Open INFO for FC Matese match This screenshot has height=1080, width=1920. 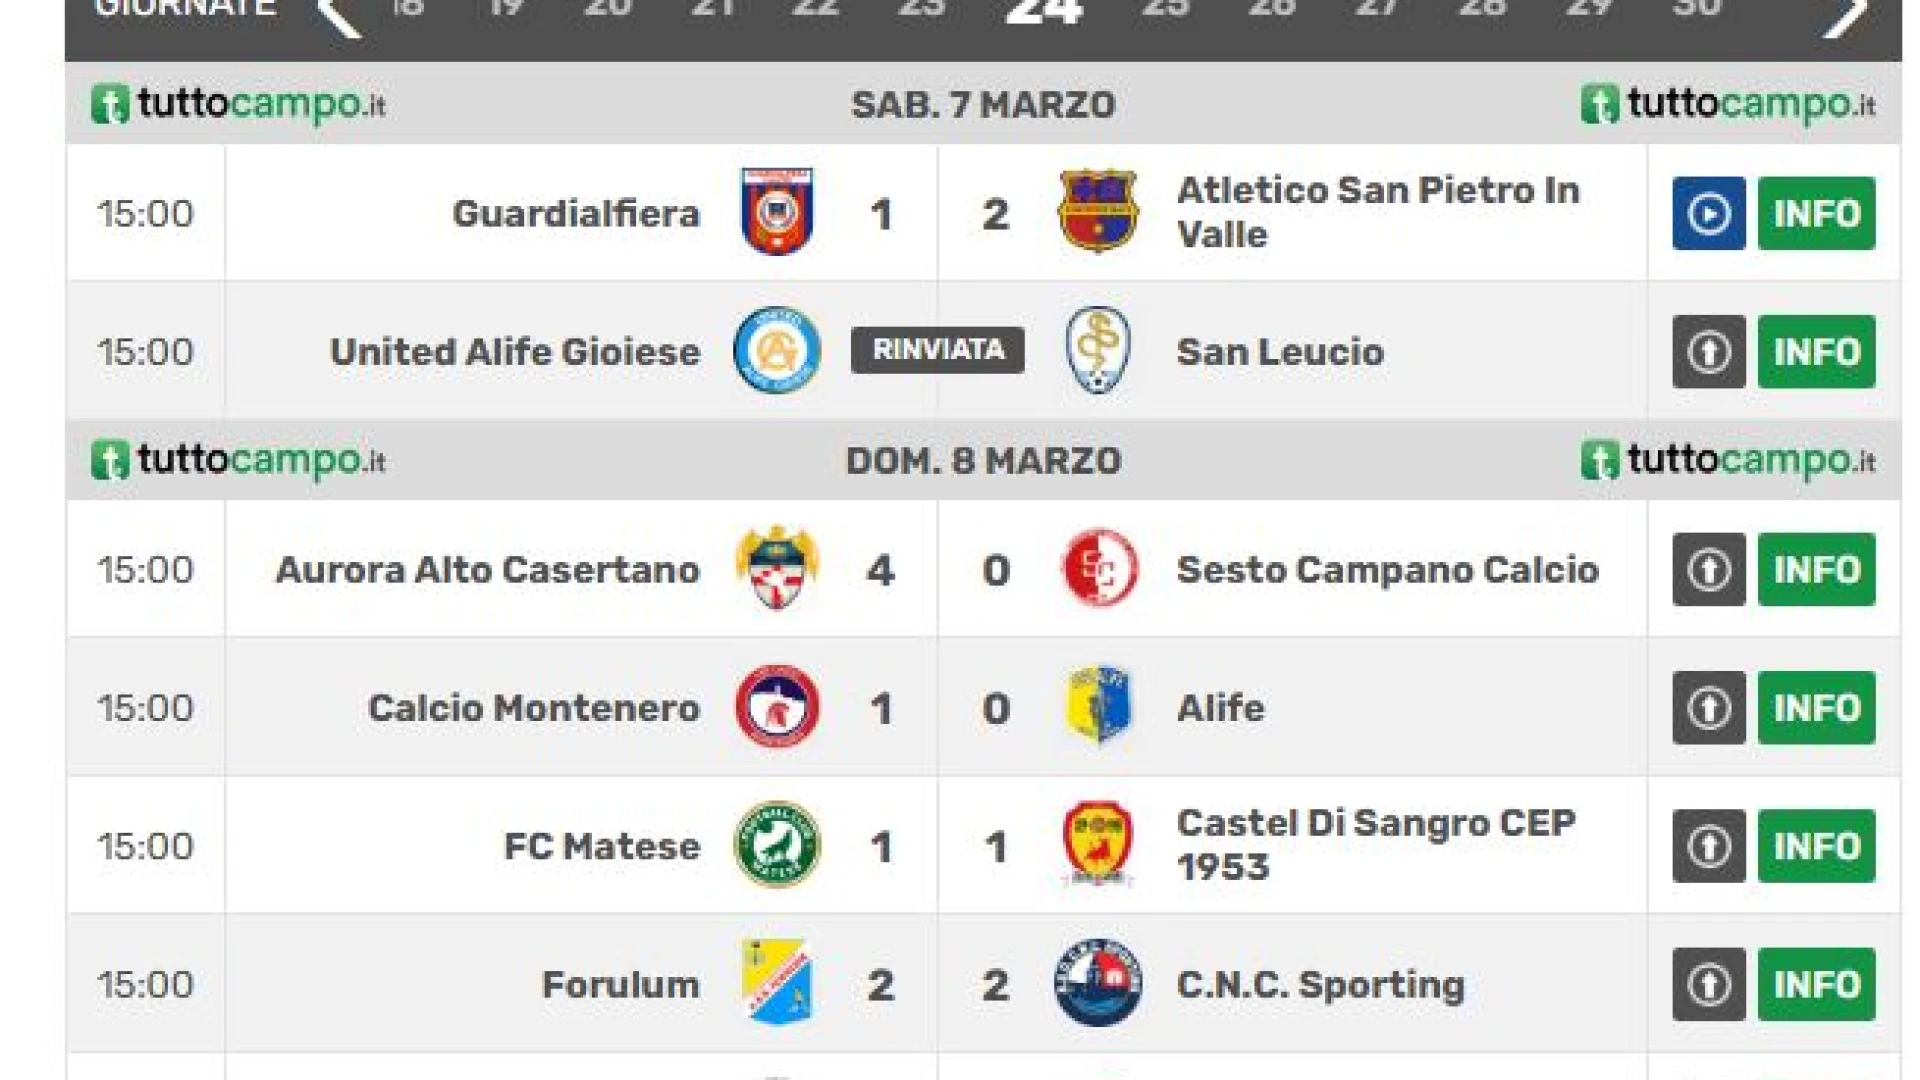click(1816, 846)
